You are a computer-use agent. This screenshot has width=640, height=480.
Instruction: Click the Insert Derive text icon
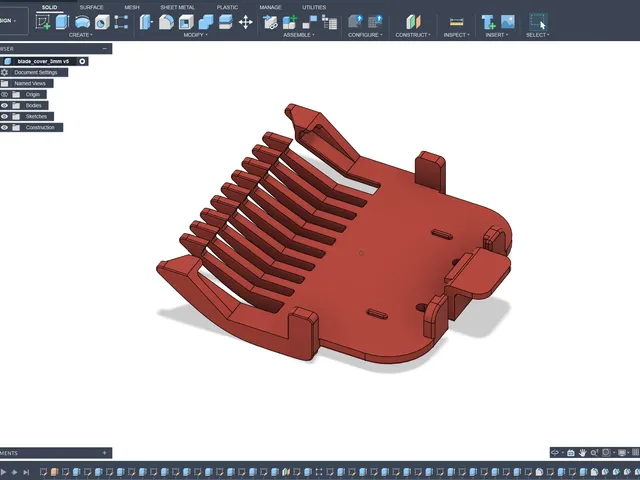pos(488,22)
